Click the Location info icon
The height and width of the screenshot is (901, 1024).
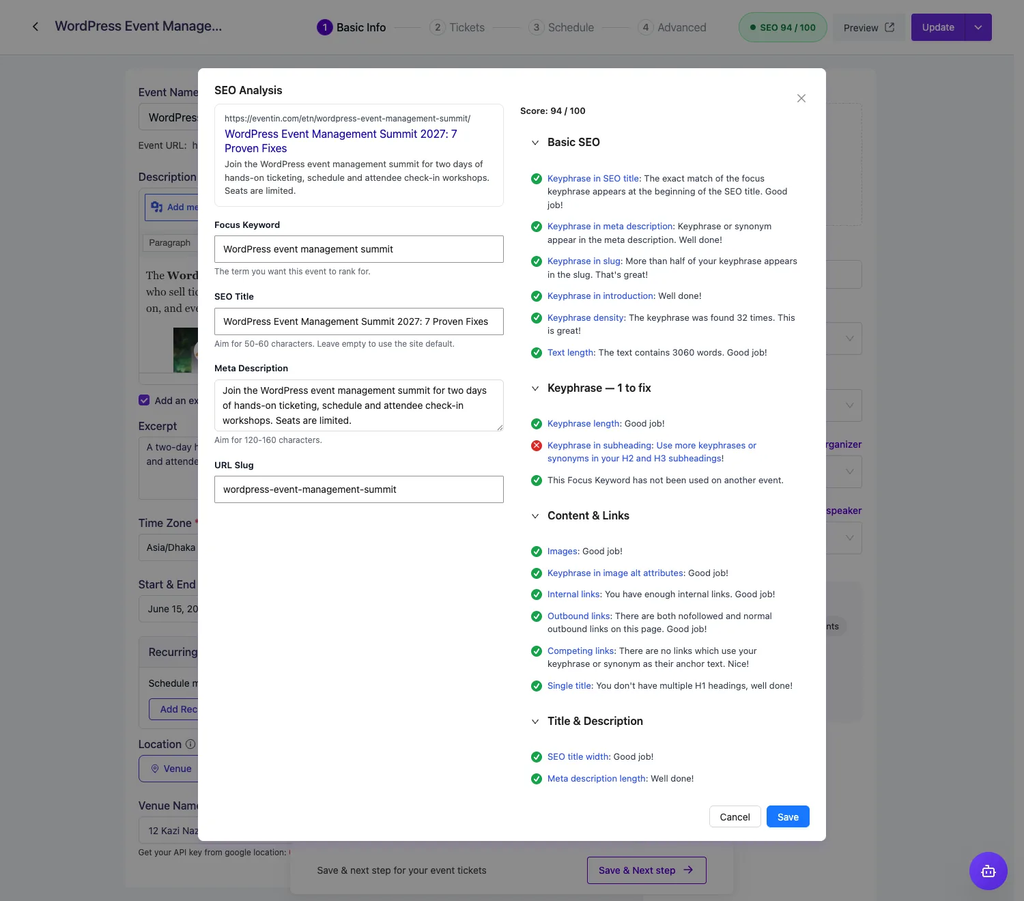click(190, 744)
